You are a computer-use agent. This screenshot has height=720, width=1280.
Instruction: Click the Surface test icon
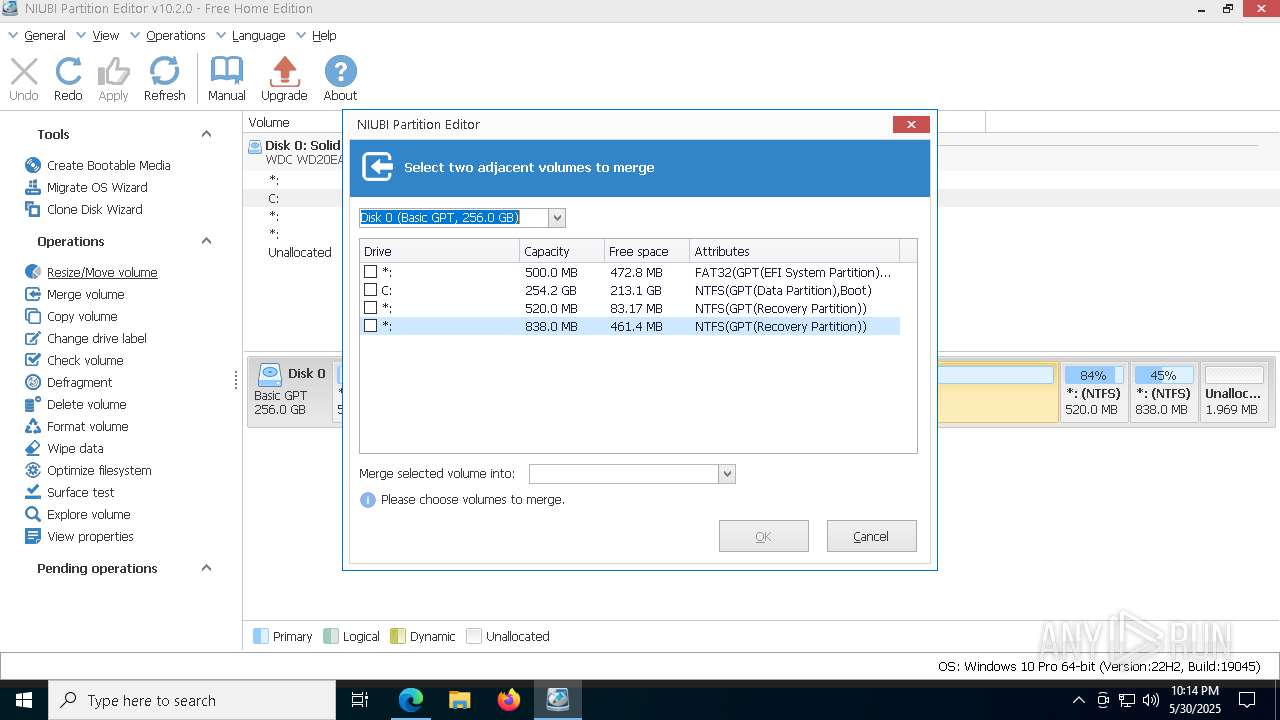click(33, 492)
